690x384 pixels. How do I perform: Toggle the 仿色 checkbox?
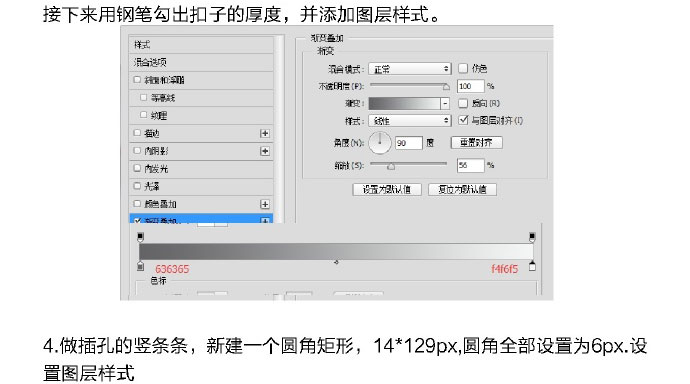462,68
